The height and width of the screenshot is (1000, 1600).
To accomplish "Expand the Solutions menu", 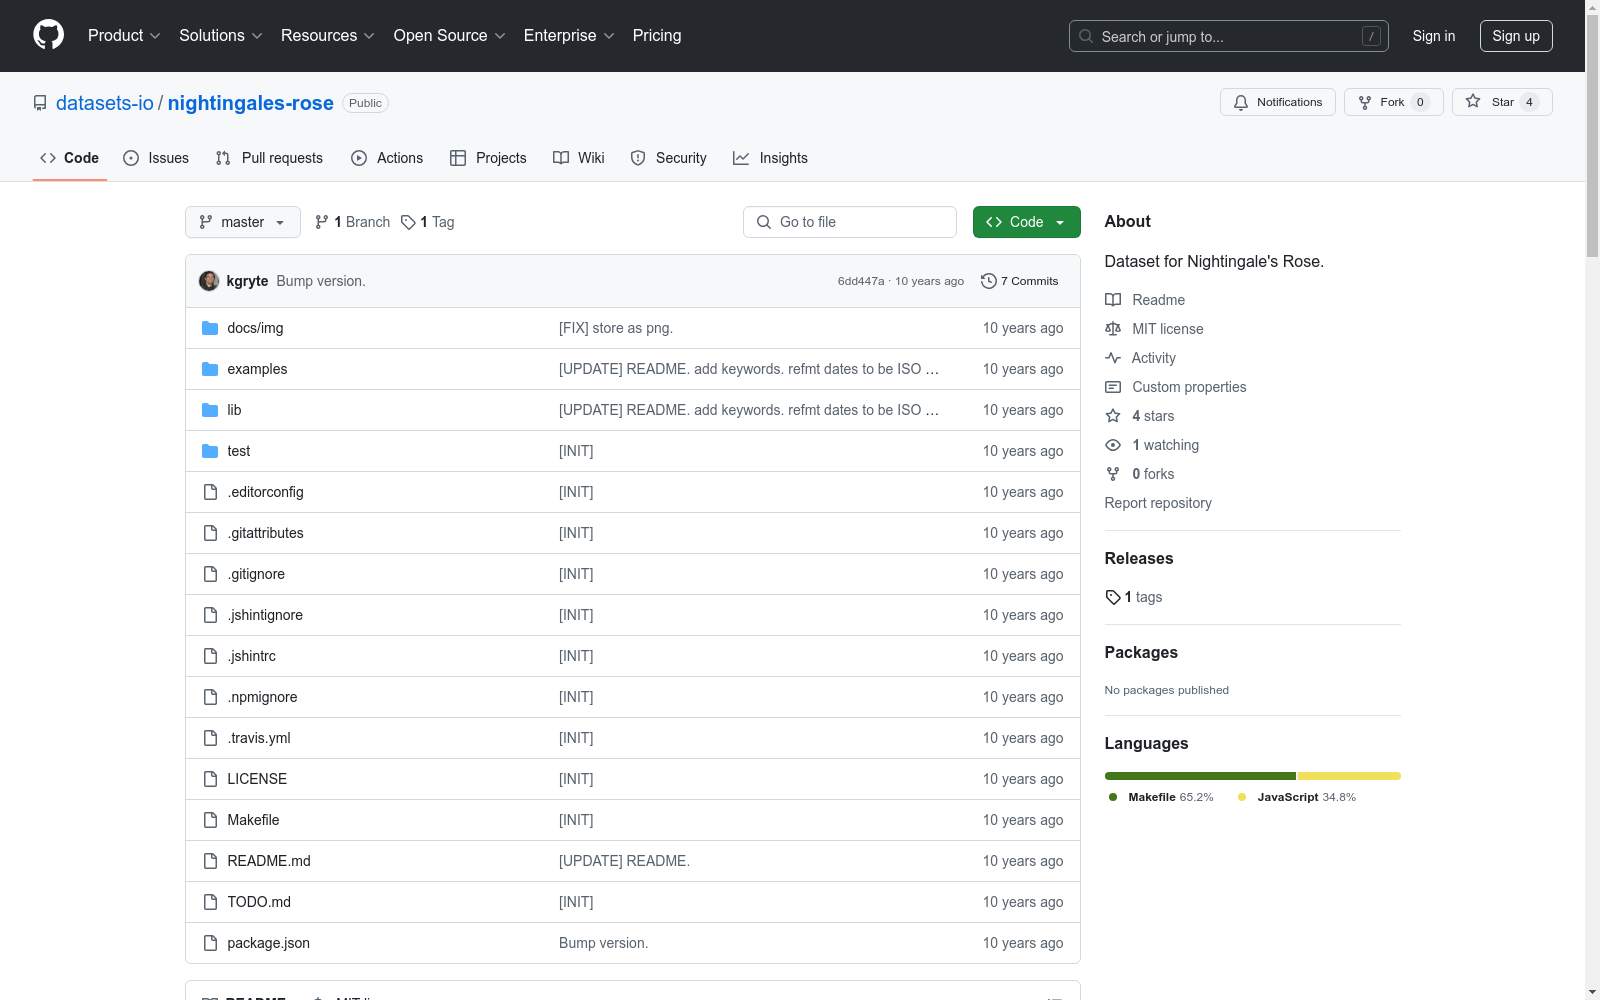I will 221,36.
